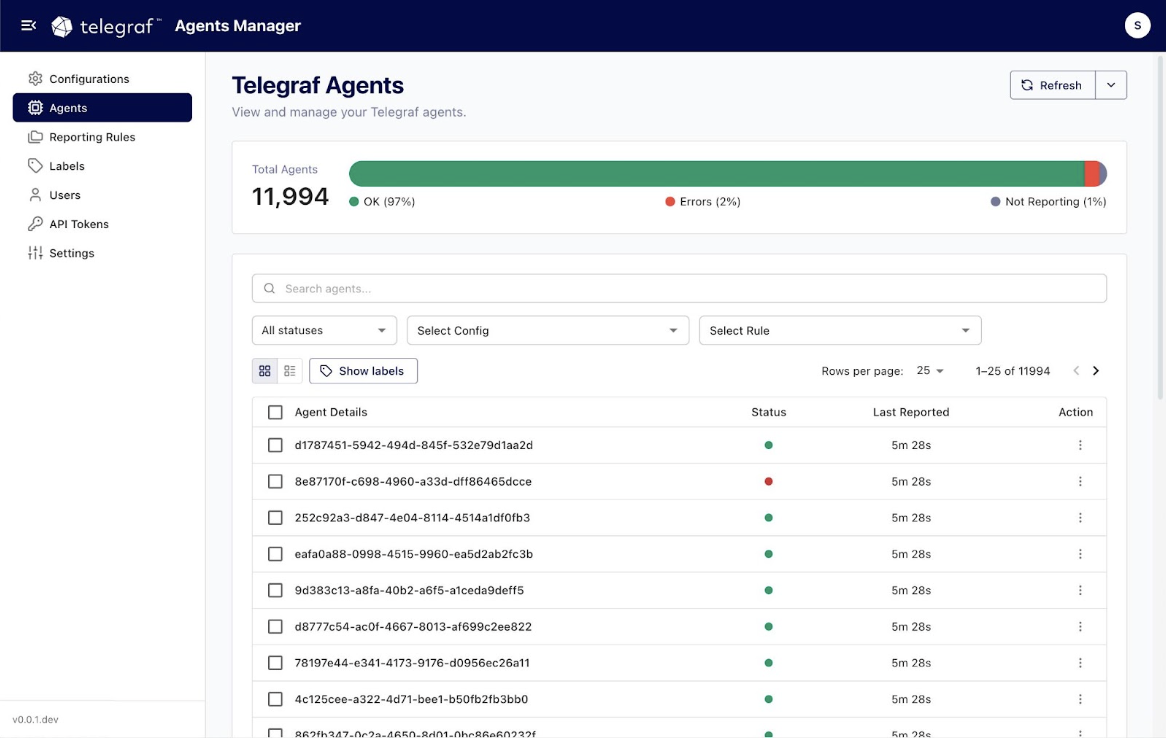
Task: Go to next page of agents
Action: [x=1095, y=371]
